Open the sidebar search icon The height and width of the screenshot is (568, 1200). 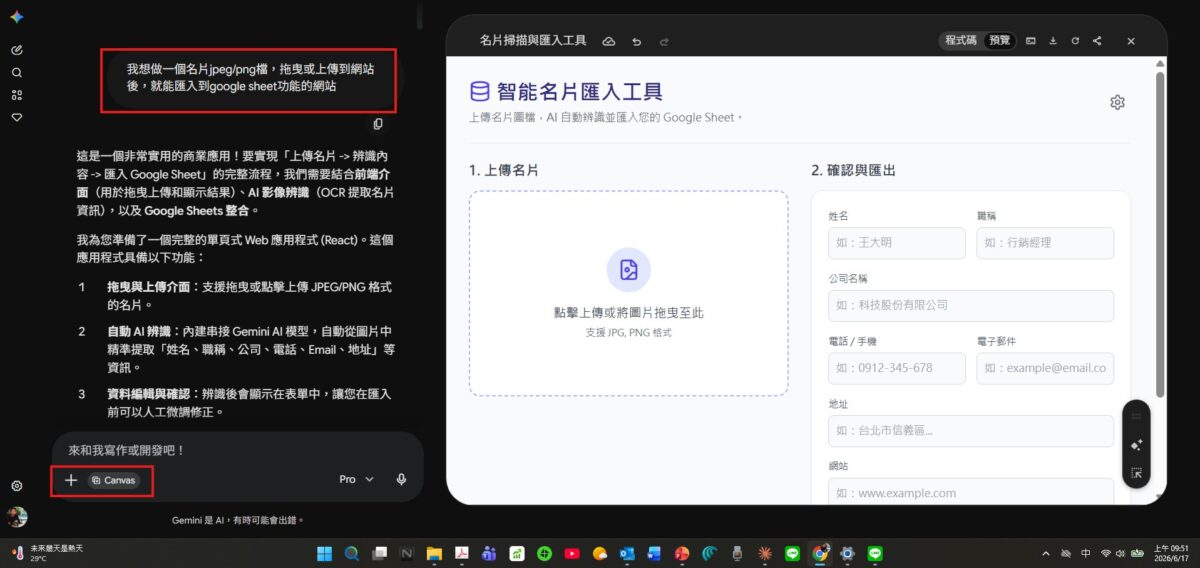pos(17,73)
